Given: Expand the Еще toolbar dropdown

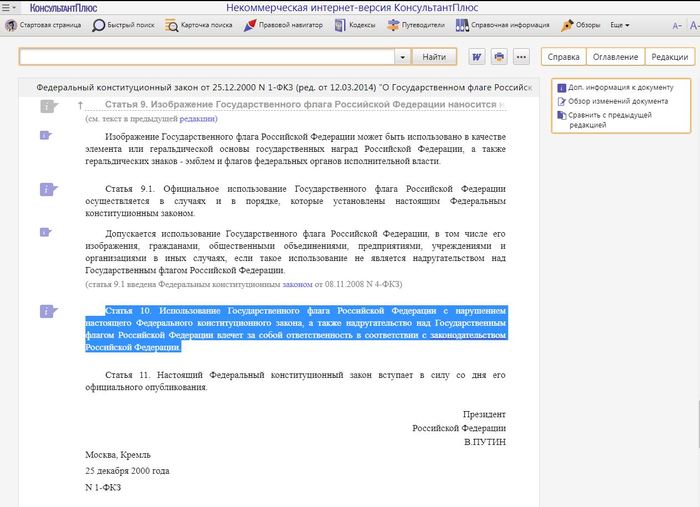Looking at the screenshot, I should [x=620, y=25].
